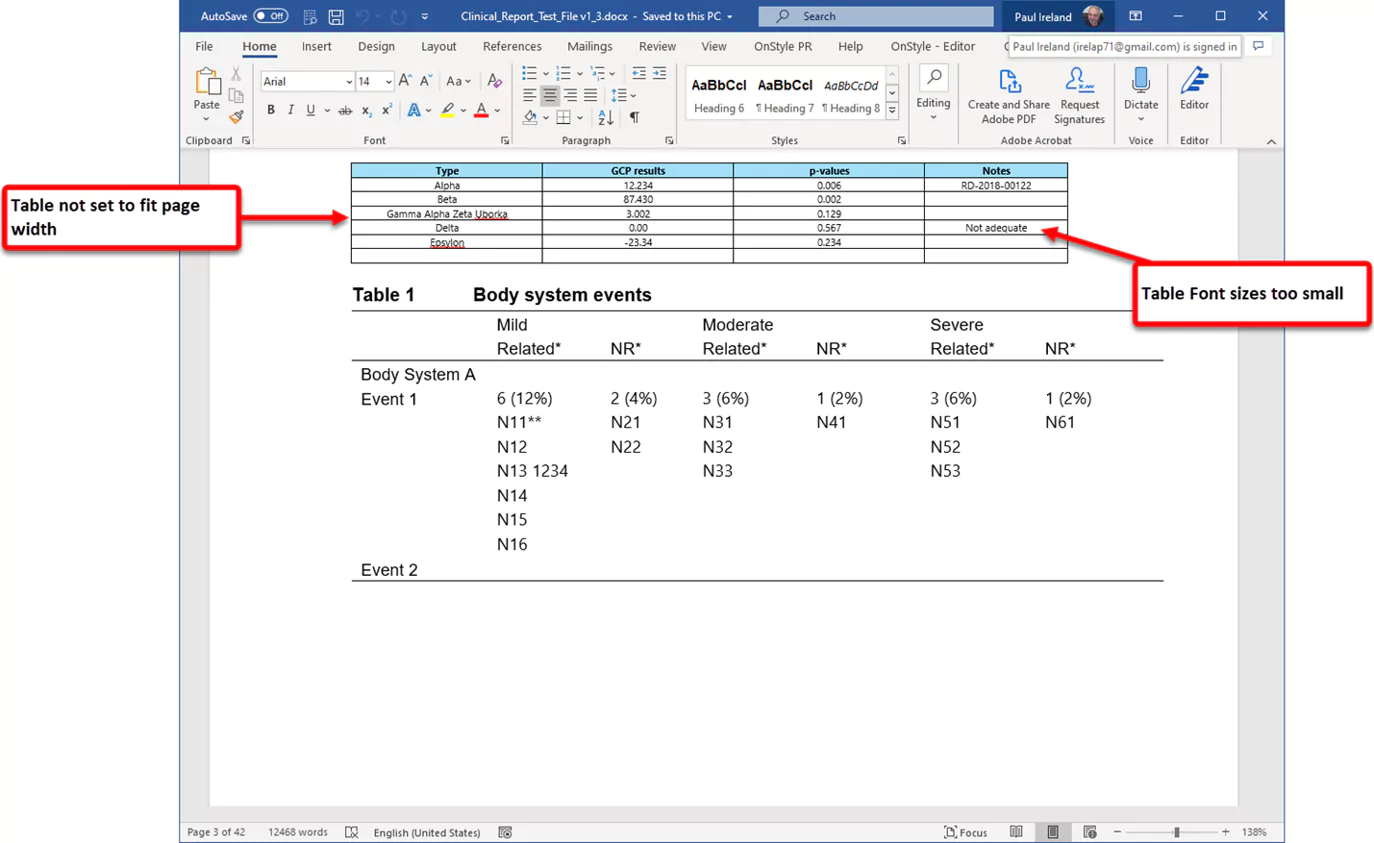Click the Redo icon in title bar
Screen dimensions: 1374x843
coord(399,16)
